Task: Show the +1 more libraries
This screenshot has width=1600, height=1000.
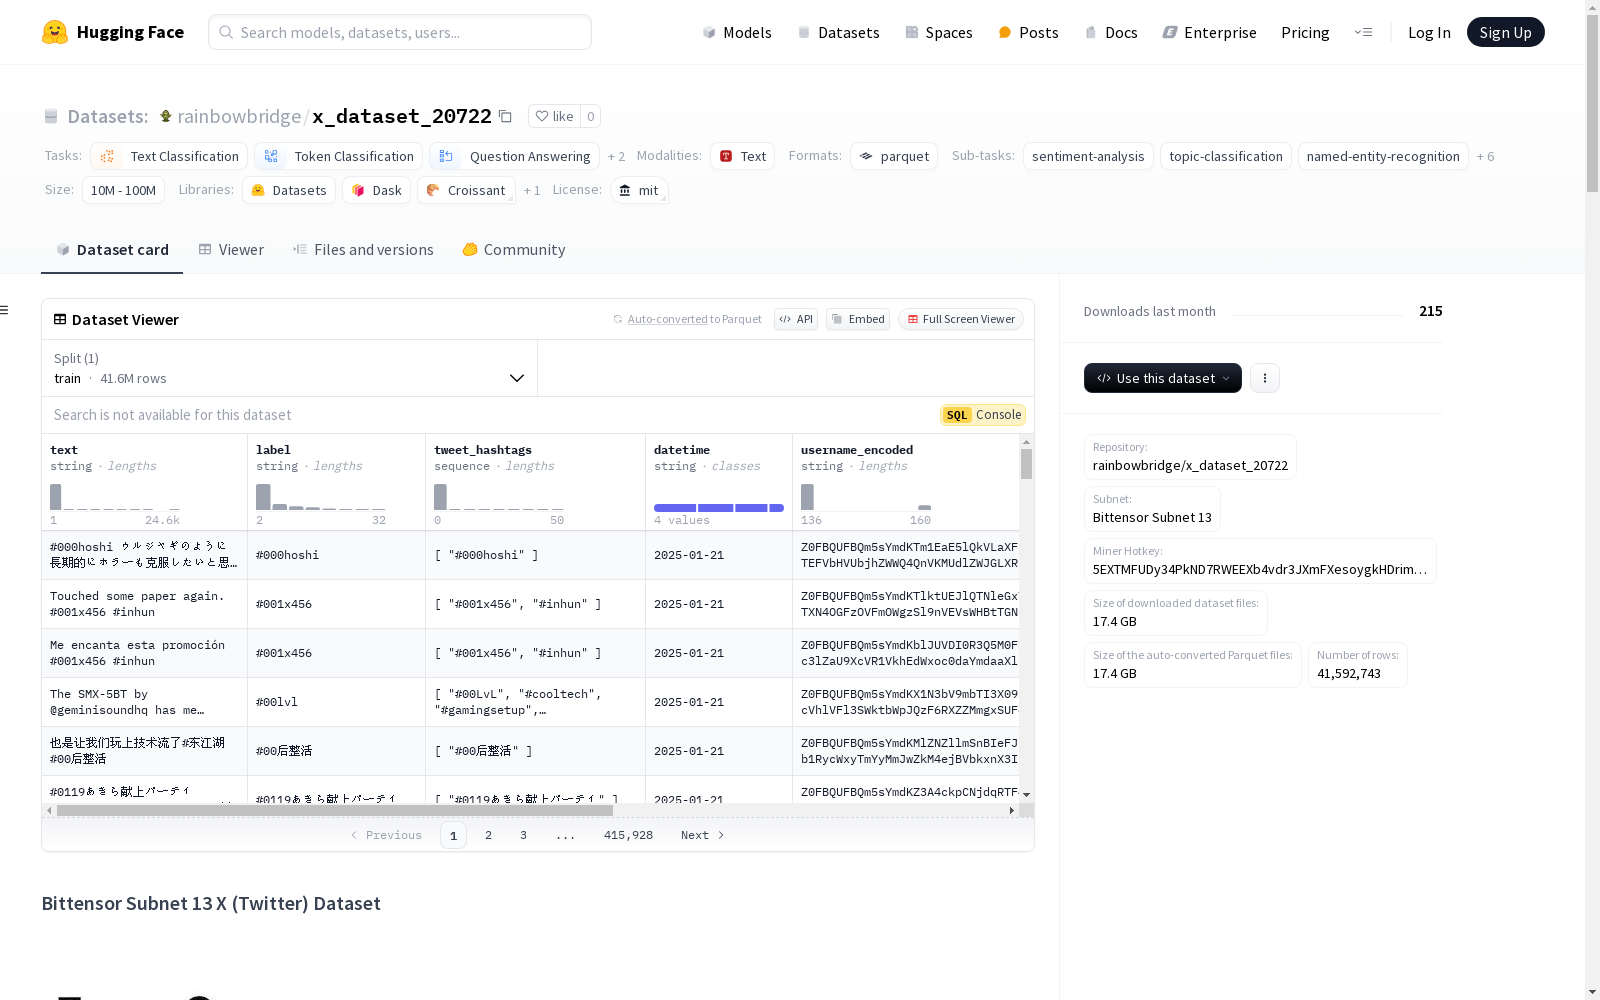Action: tap(532, 190)
